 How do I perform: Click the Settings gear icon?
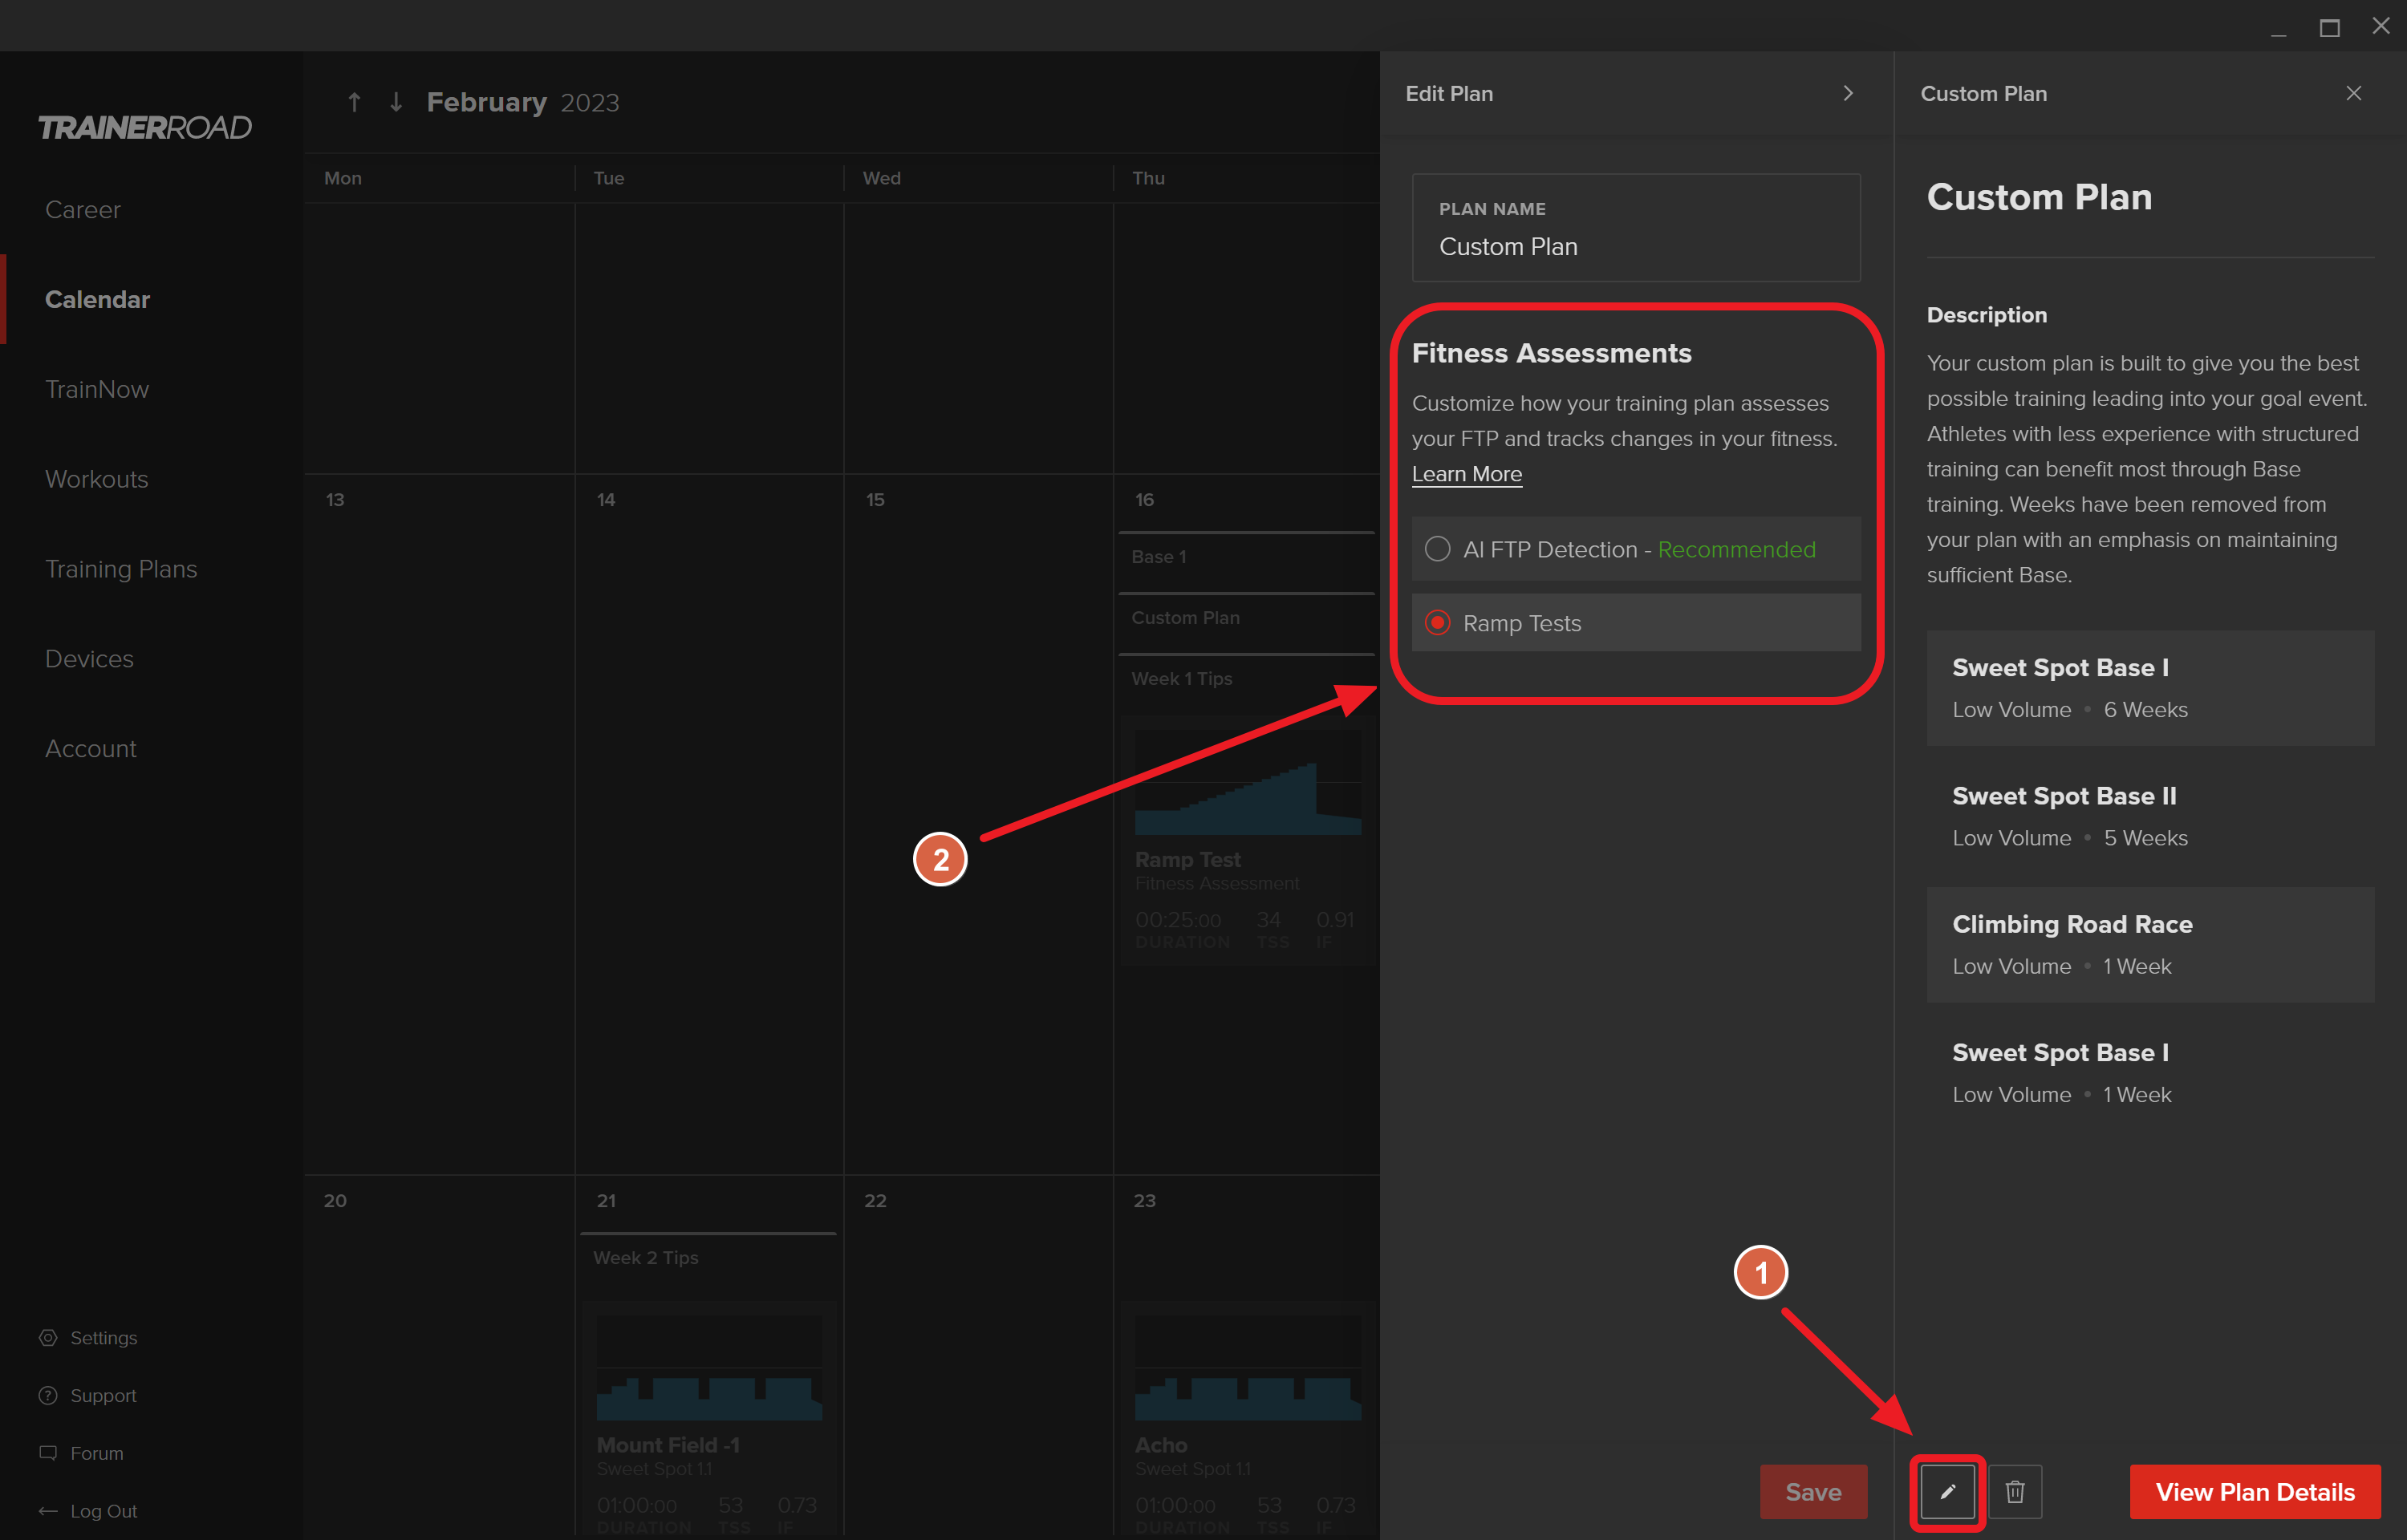tap(48, 1337)
